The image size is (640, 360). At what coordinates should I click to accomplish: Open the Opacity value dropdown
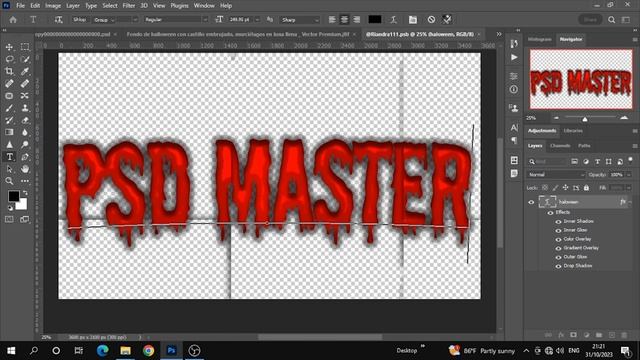(629, 175)
